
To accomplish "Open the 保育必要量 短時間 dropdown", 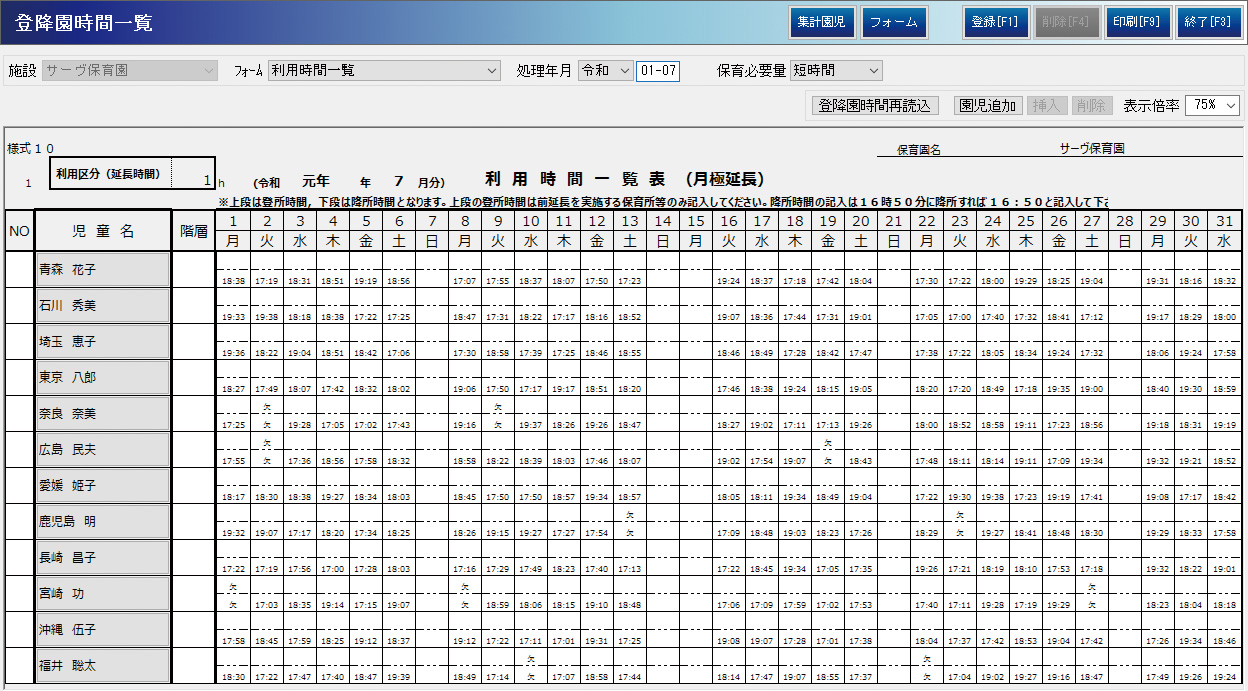I will (x=835, y=70).
